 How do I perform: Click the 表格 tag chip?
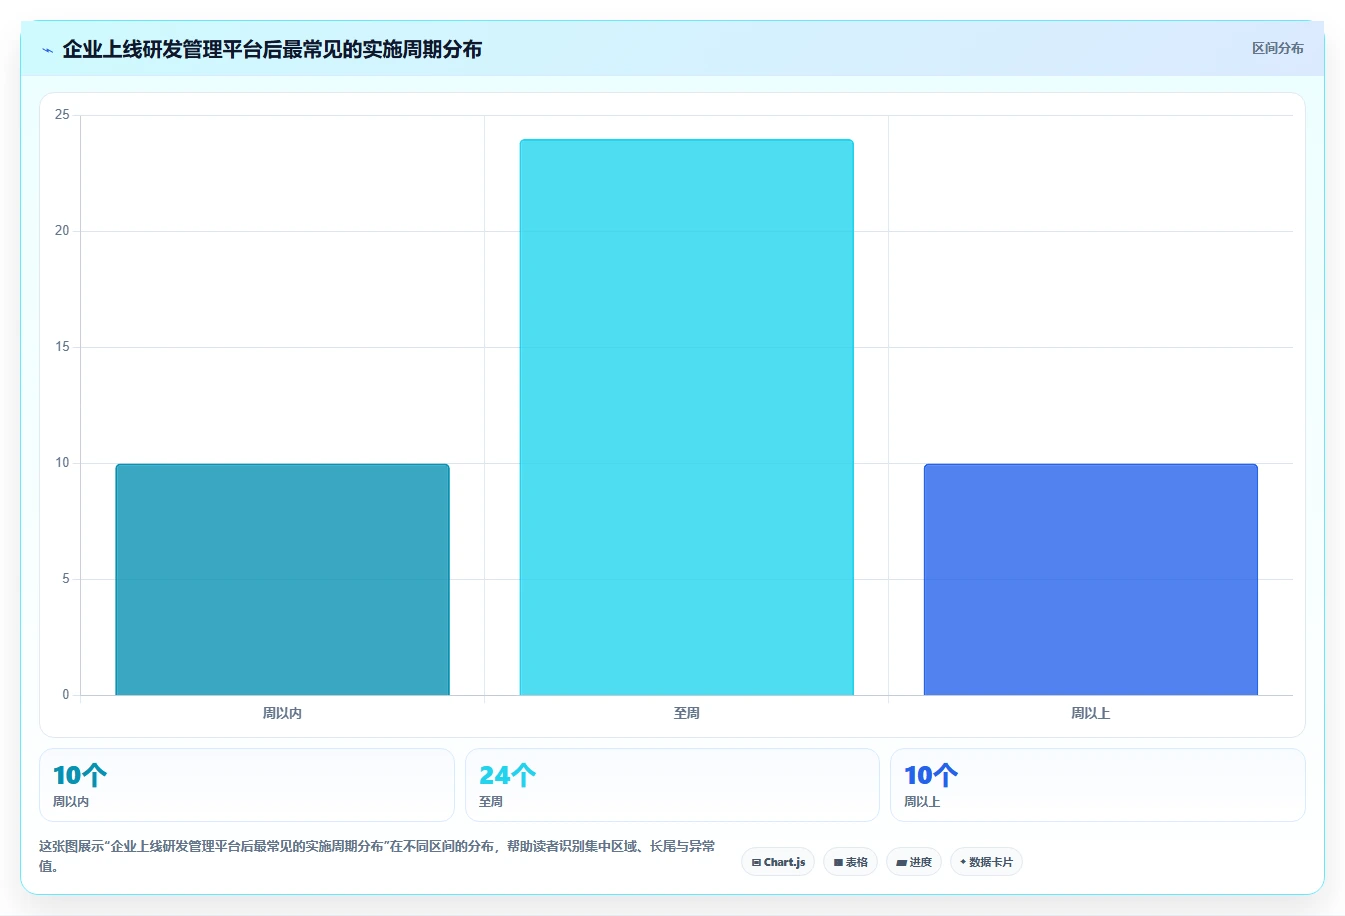click(x=850, y=862)
